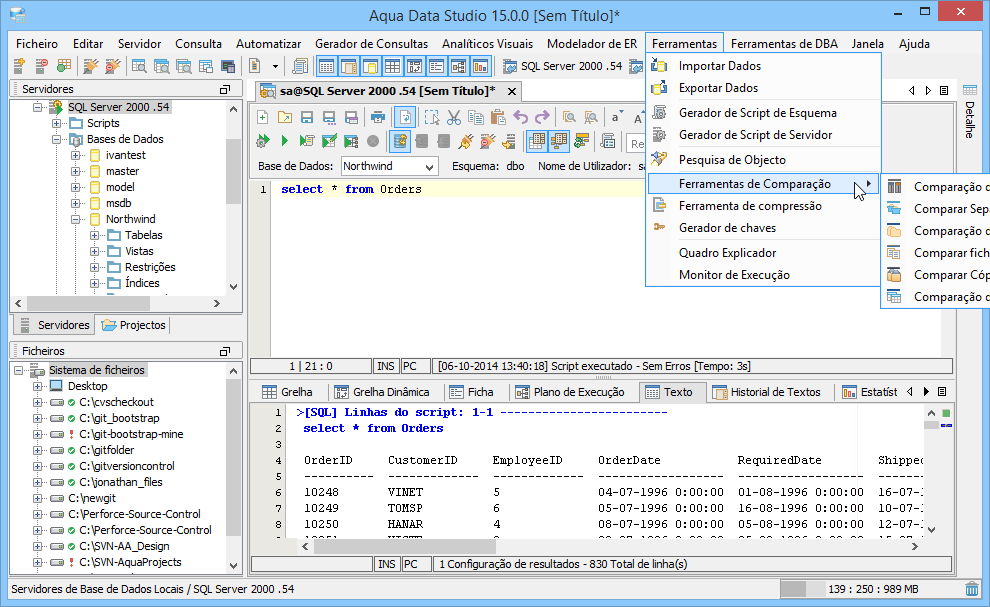This screenshot has width=990, height=607.
Task: Click the purple Undo arrow icon
Action: tap(520, 117)
